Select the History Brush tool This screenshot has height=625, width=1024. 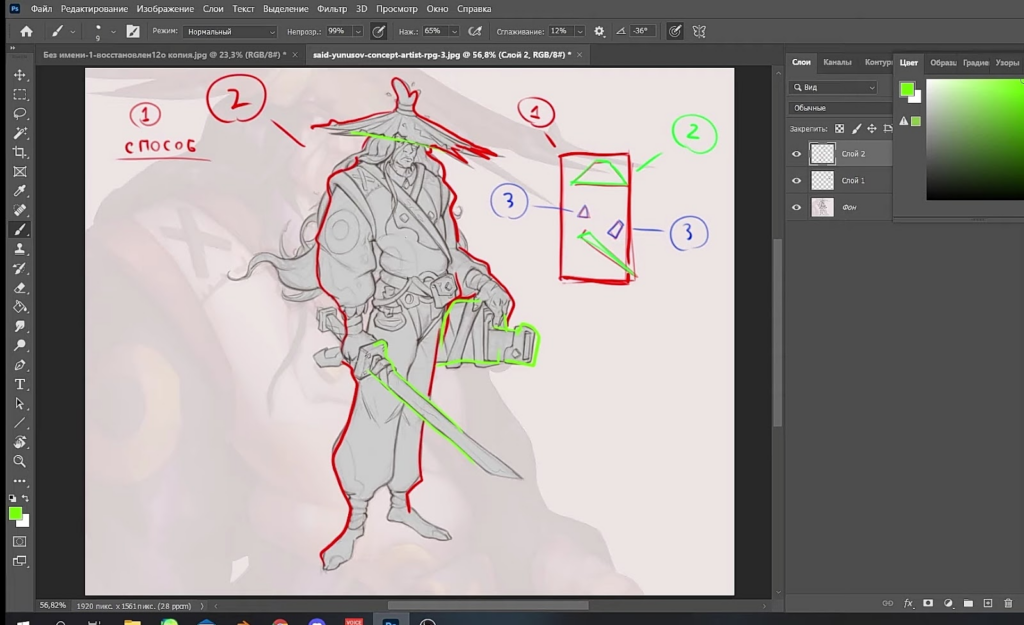pos(20,268)
